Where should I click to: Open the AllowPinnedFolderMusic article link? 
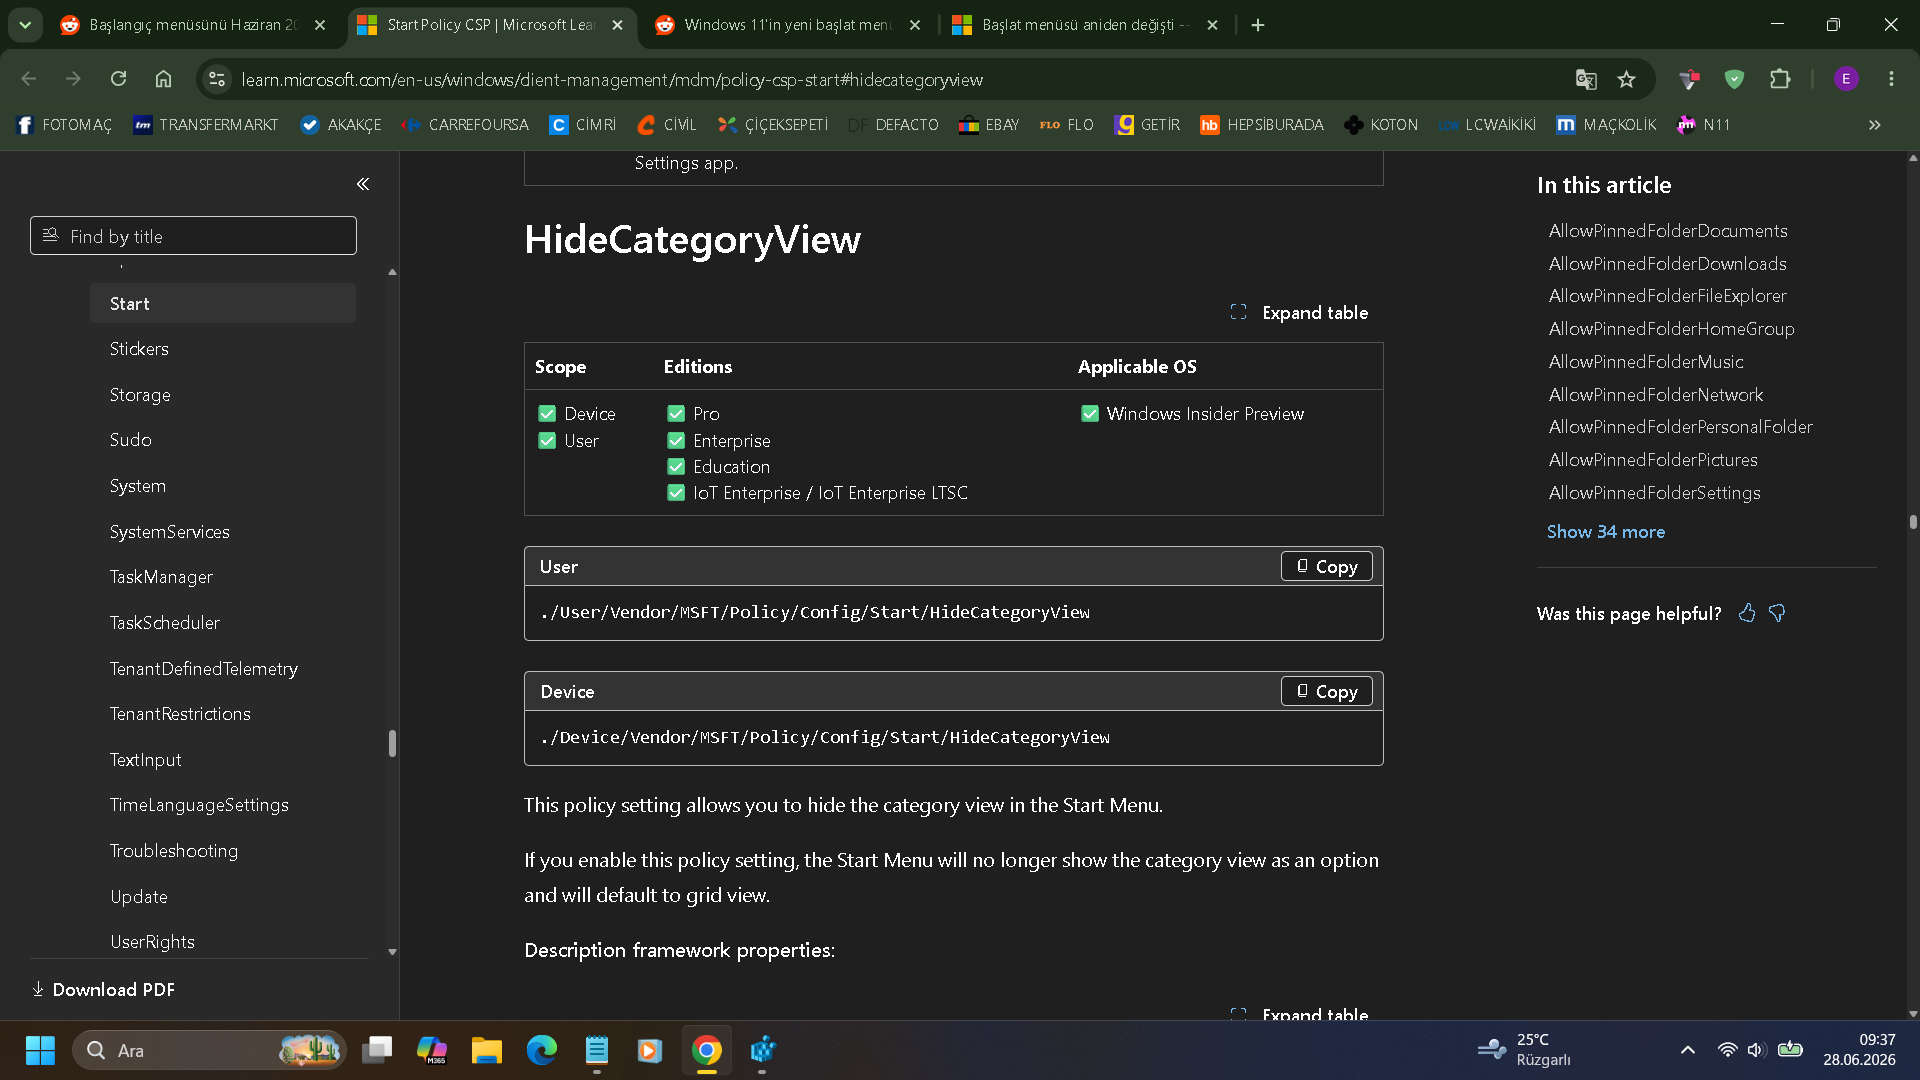1646,362
